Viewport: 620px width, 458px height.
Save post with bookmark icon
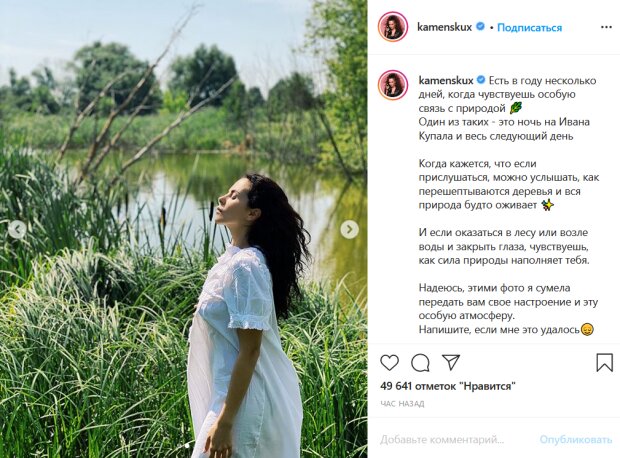tap(604, 362)
